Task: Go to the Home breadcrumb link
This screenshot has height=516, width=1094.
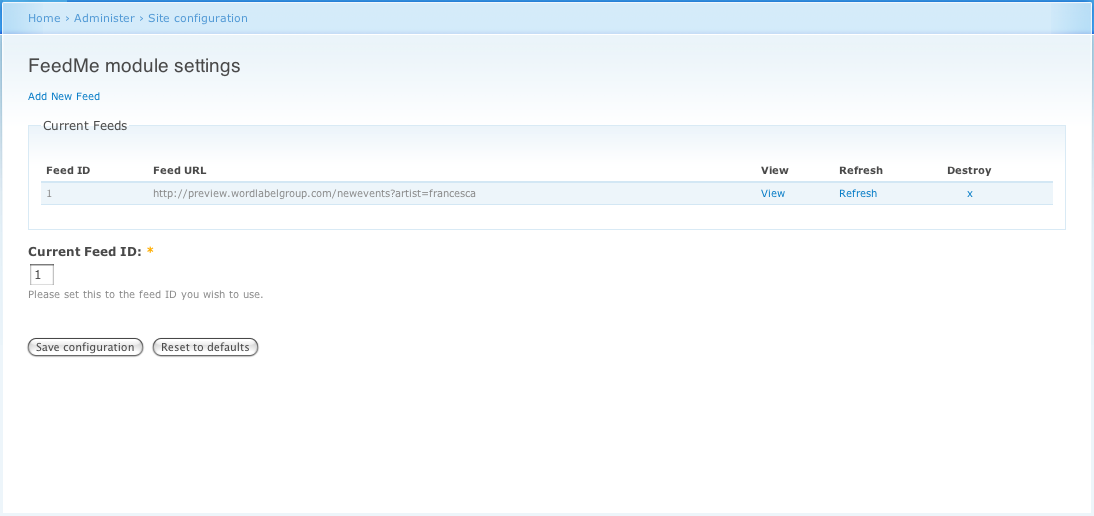Action: (44, 18)
